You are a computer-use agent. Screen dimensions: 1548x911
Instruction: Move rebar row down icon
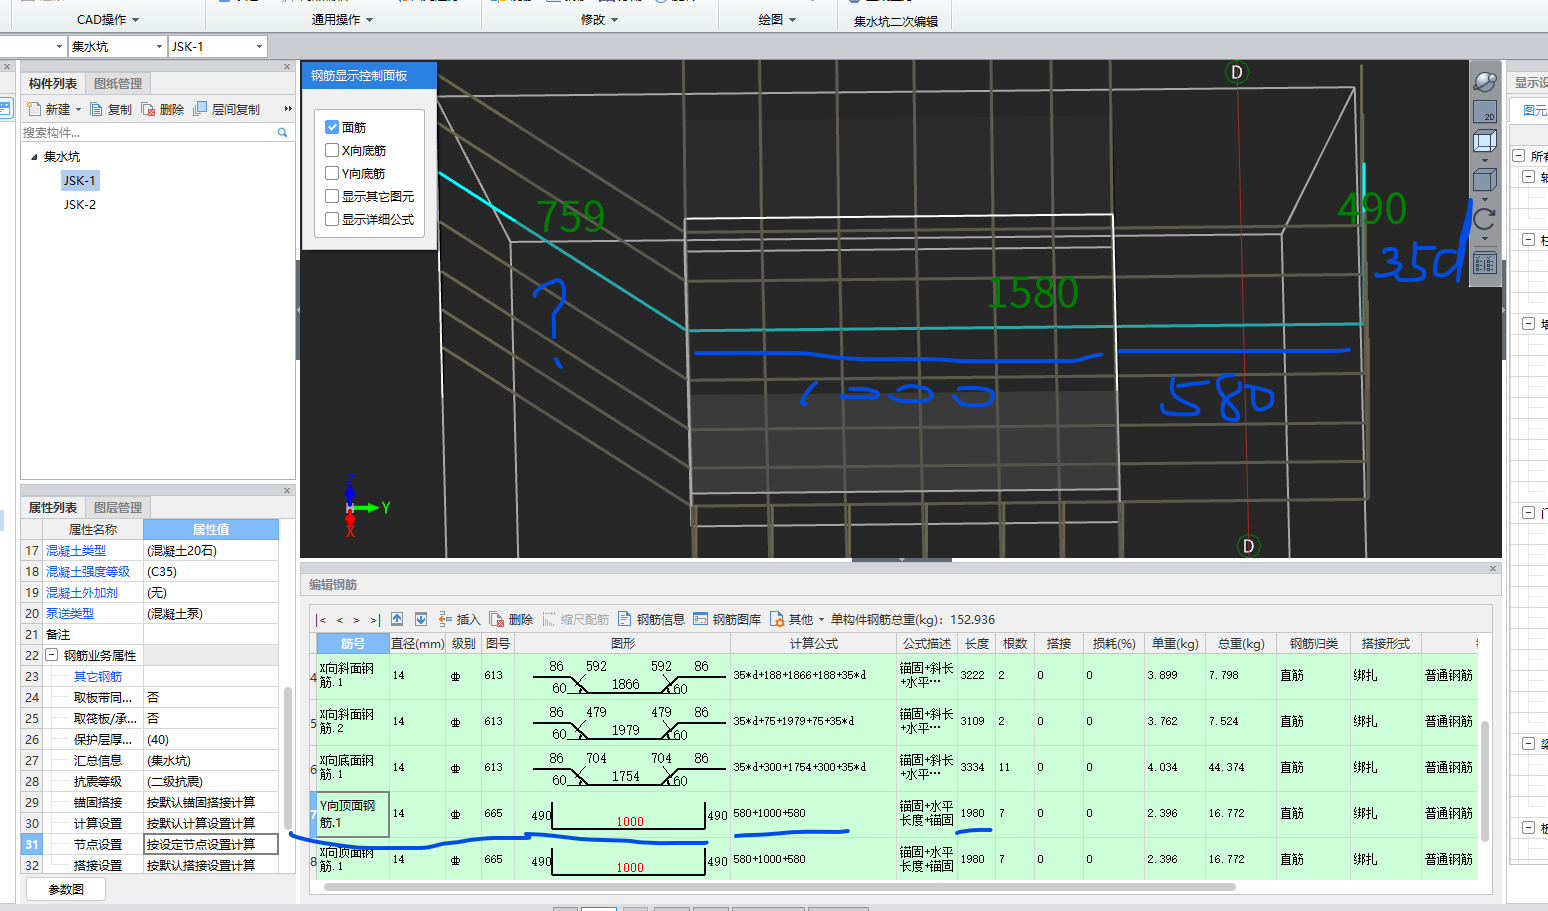tap(421, 619)
